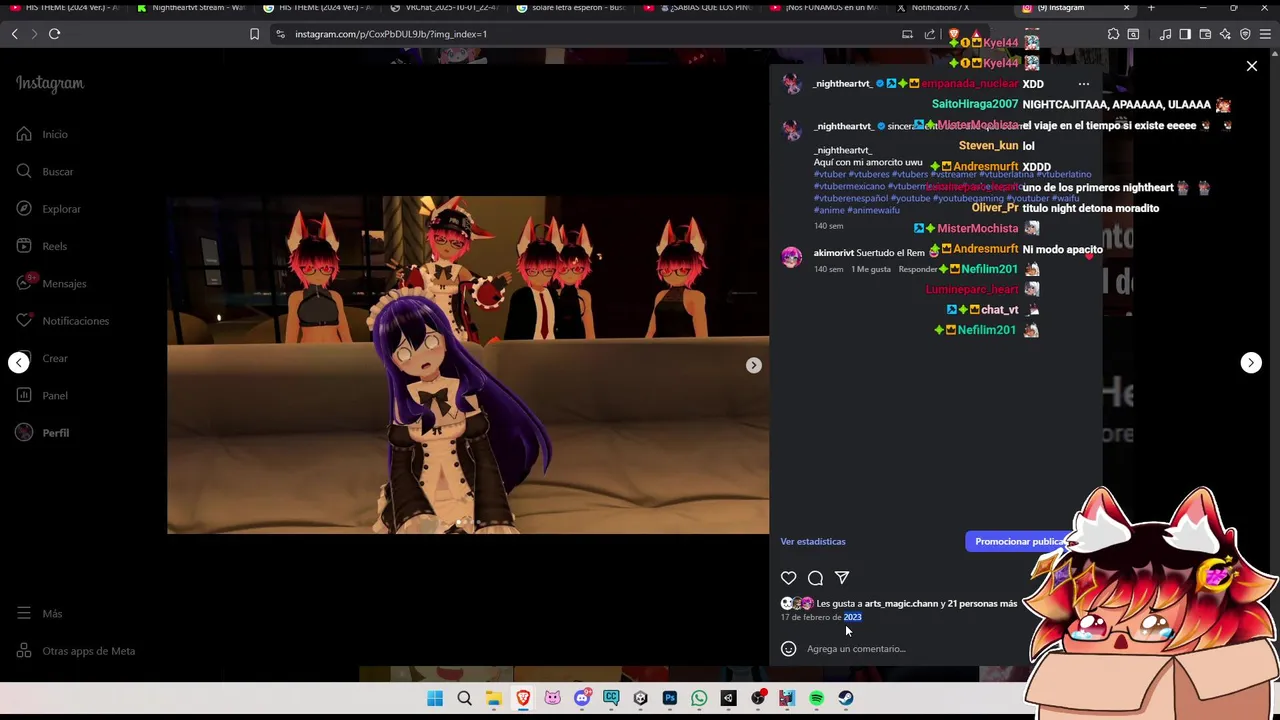This screenshot has height=720, width=1280.
Task: Close the post viewer
Action: (1252, 66)
